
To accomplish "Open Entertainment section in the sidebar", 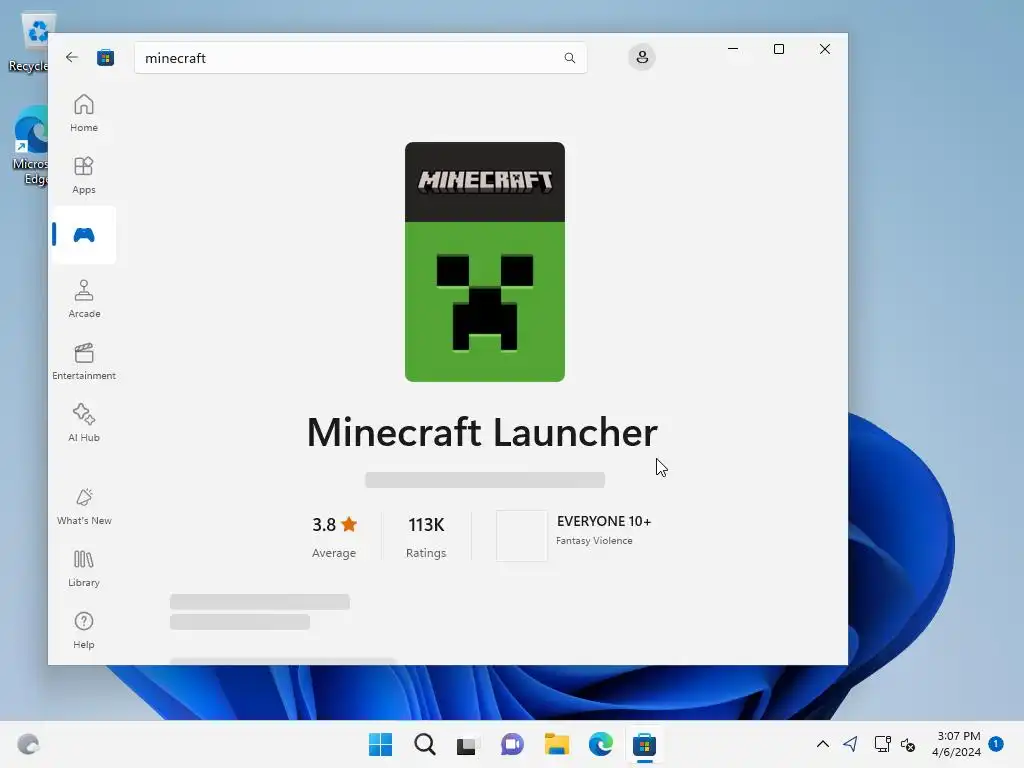I will (84, 361).
